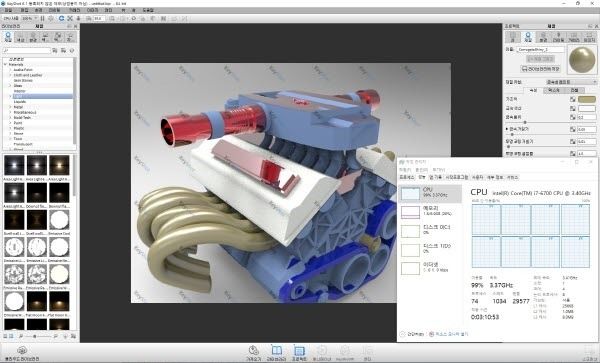Screen dimensions: 600x363
Task: Click the beige base color swatch
Action: point(587,99)
